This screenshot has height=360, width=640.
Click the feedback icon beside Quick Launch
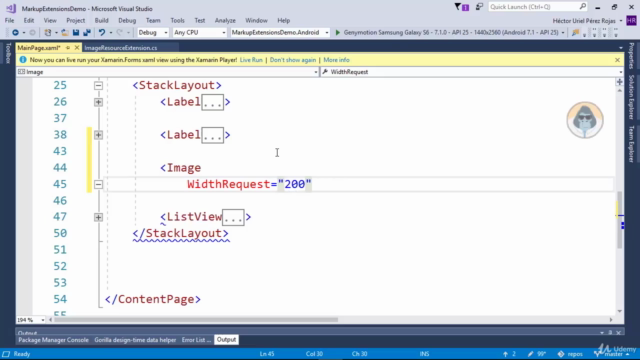[479, 7]
